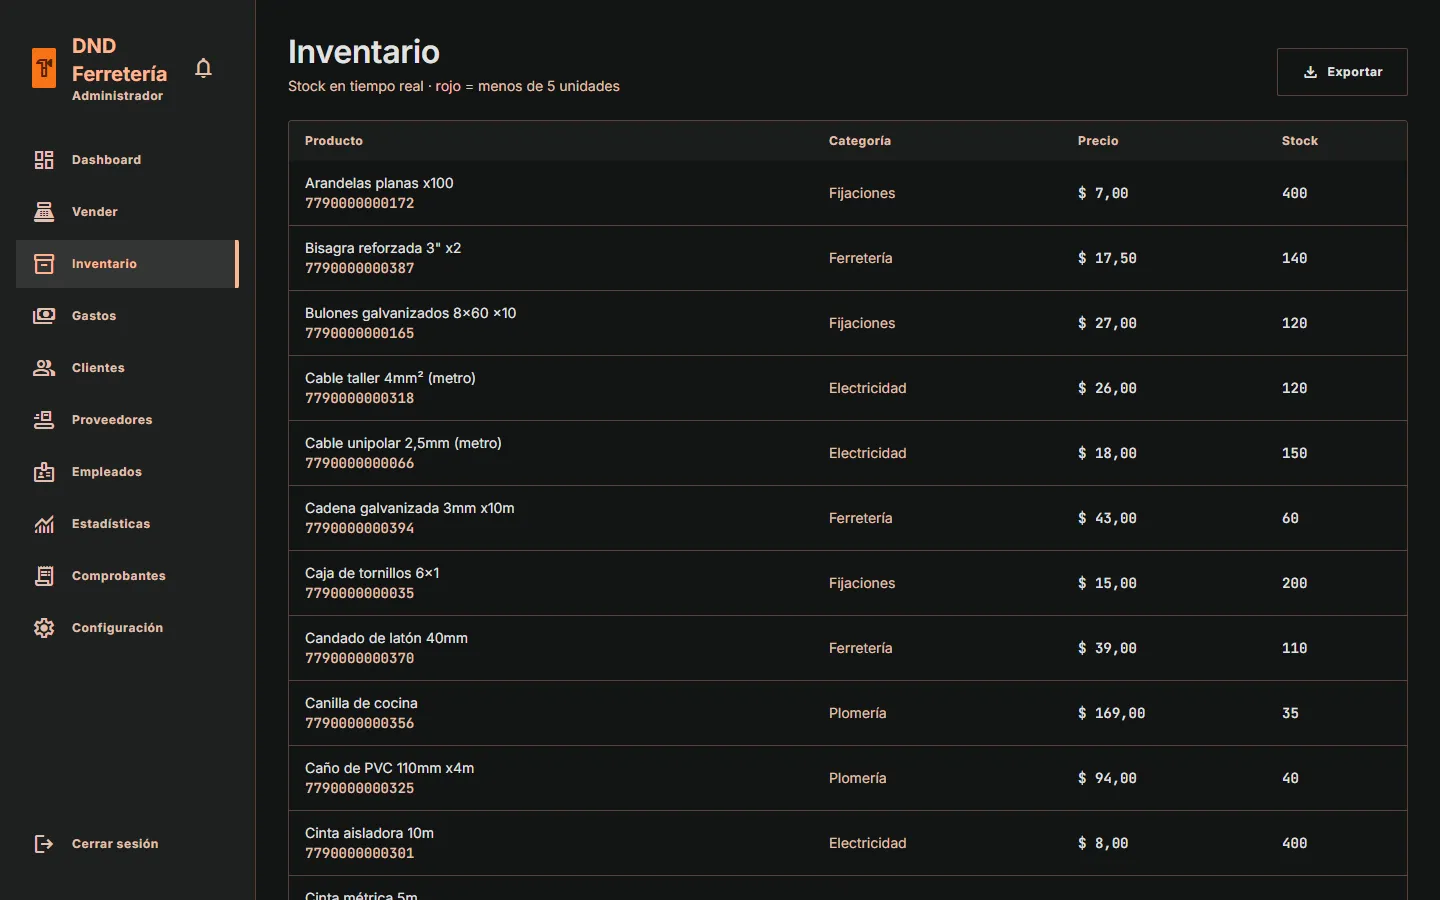Navigate to Estadísticas
Screen dimensions: 1440x900
127,524
